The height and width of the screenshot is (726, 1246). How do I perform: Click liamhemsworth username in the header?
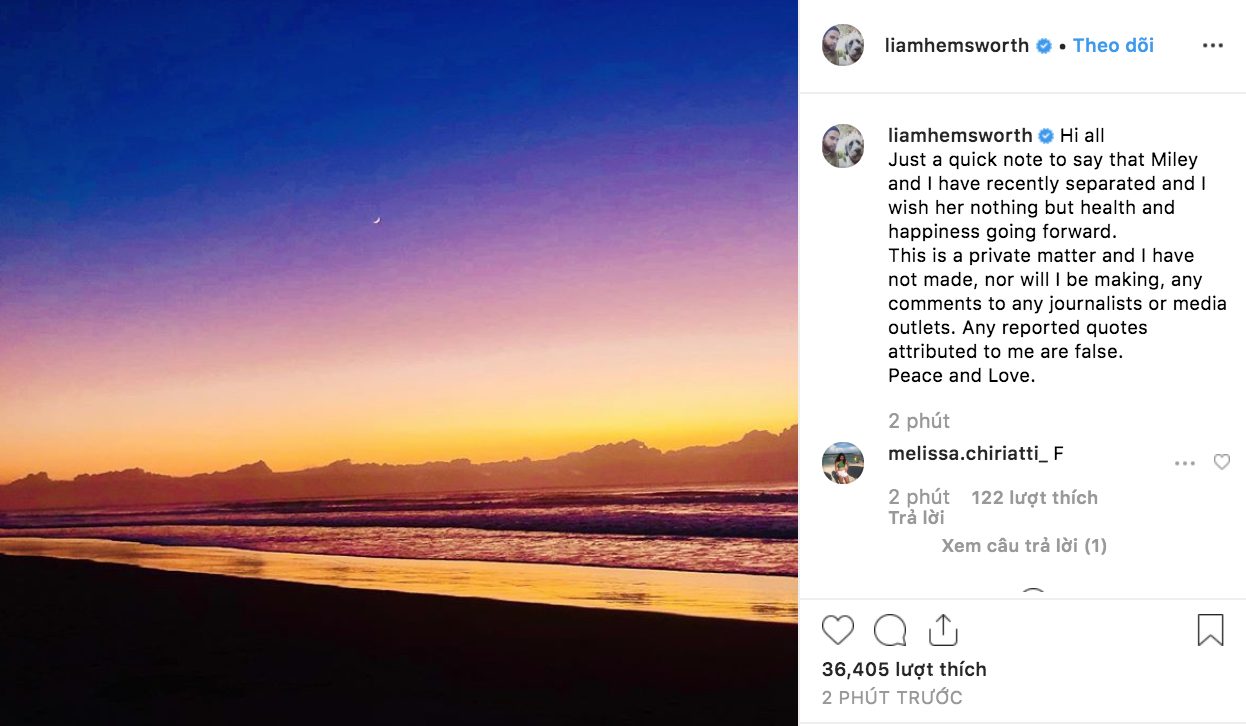[956, 46]
